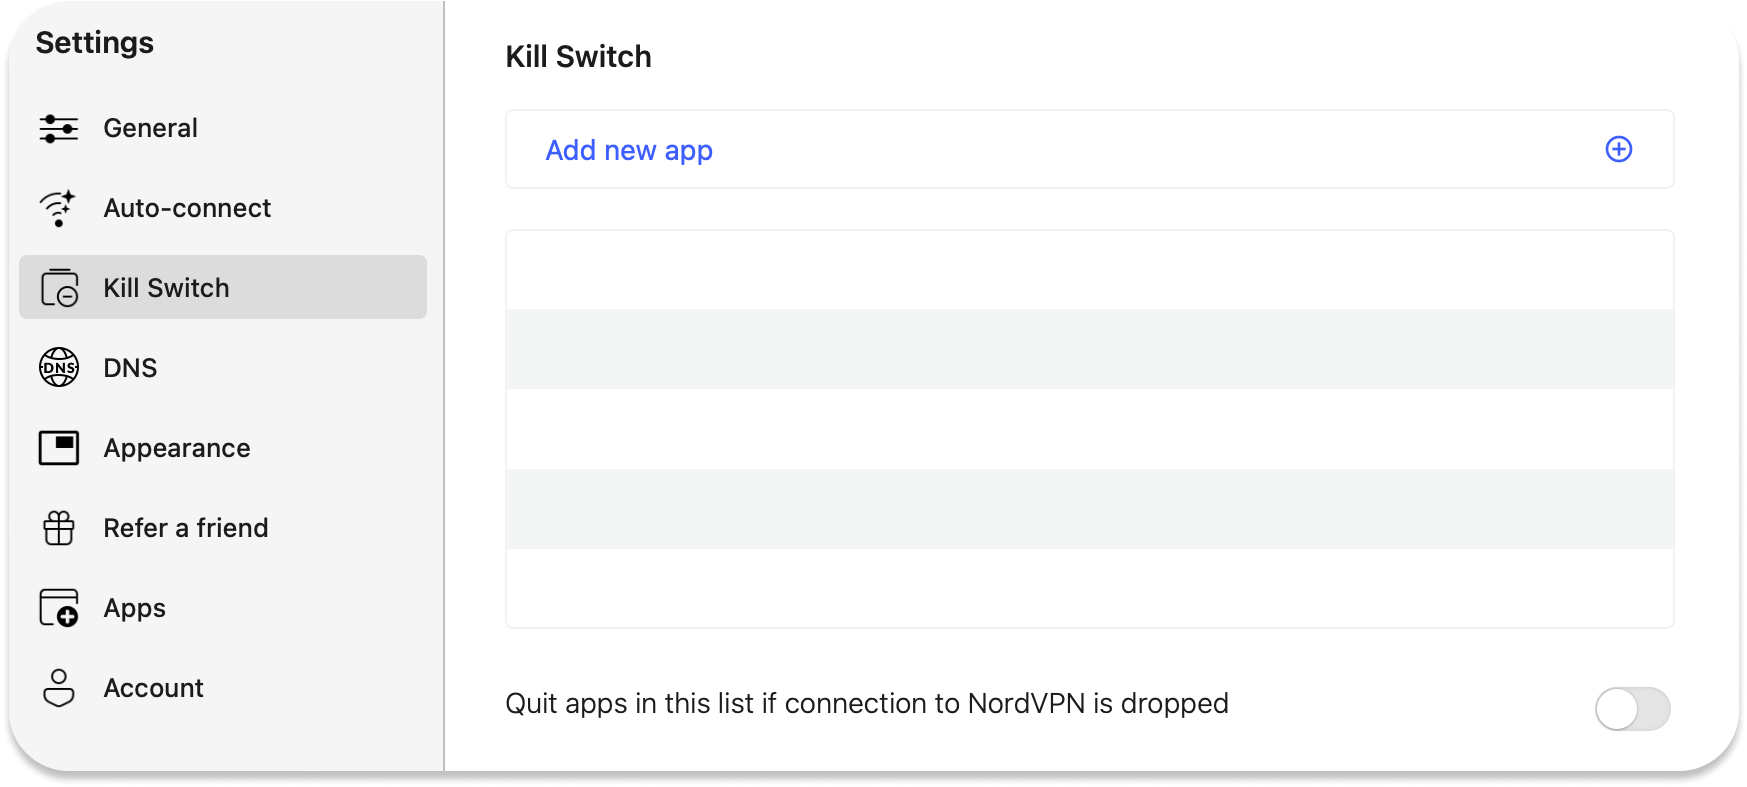Viewport: 1747px width, 787px height.
Task: Click the Apps plus-window icon
Action: (x=59, y=608)
